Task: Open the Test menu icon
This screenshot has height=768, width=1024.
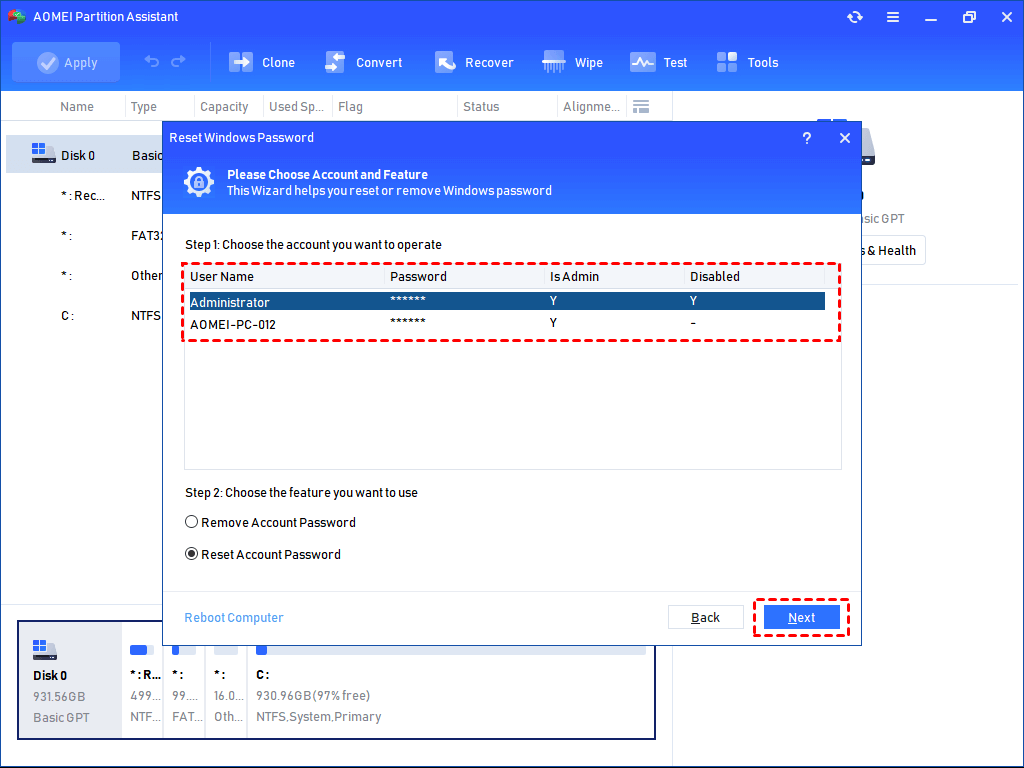Action: point(642,62)
